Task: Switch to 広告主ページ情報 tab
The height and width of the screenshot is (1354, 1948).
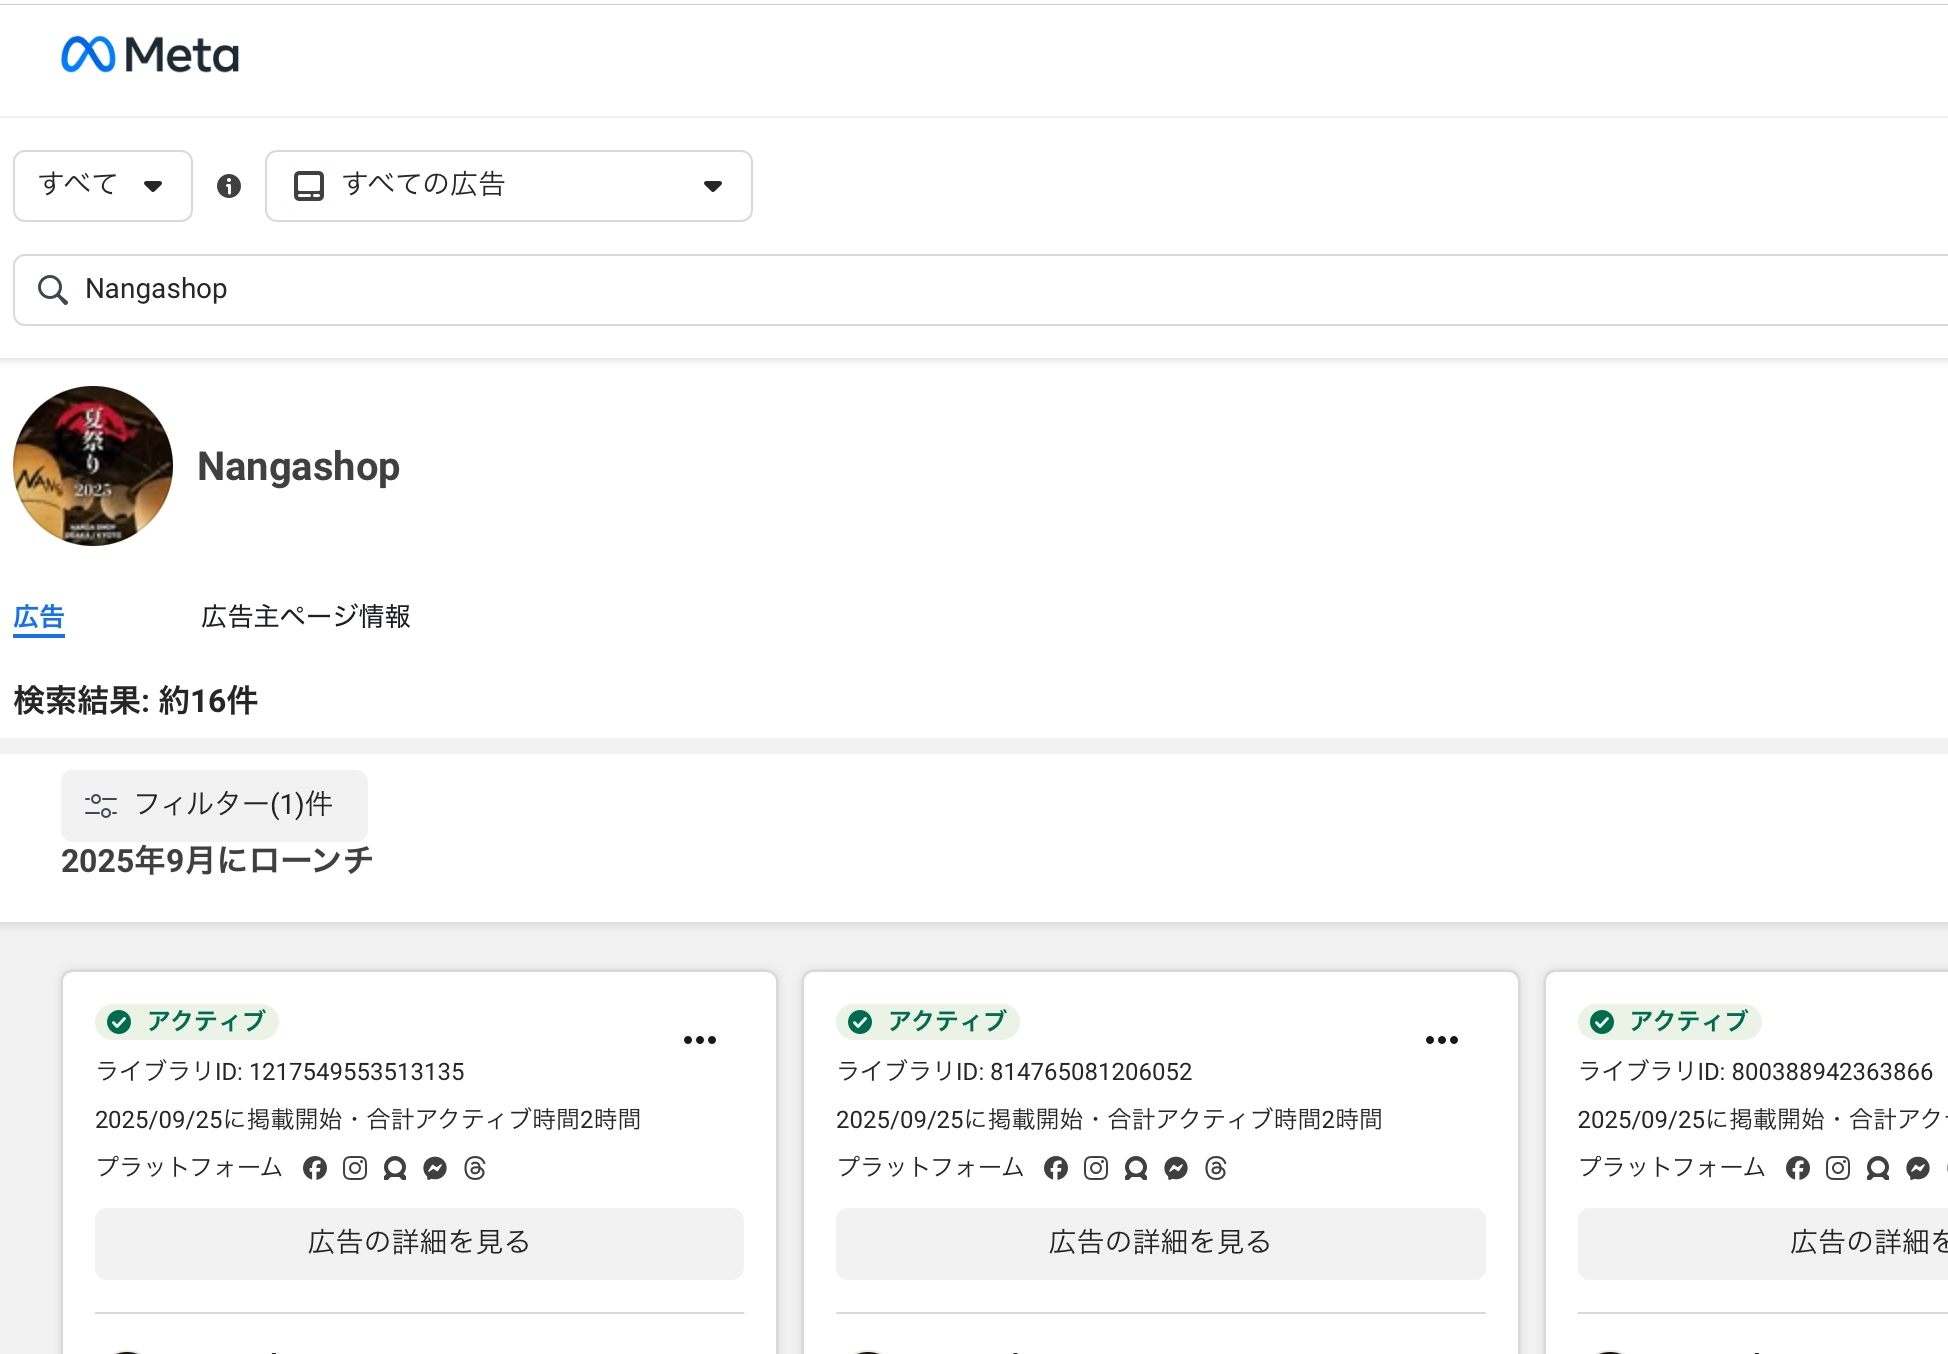Action: (306, 617)
